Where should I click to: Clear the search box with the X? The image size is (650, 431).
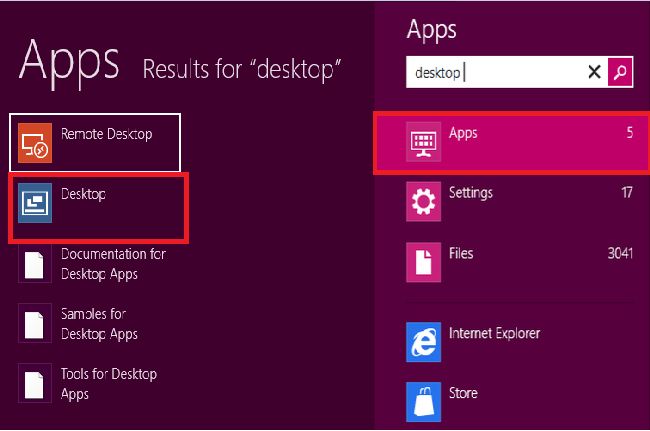[x=594, y=72]
